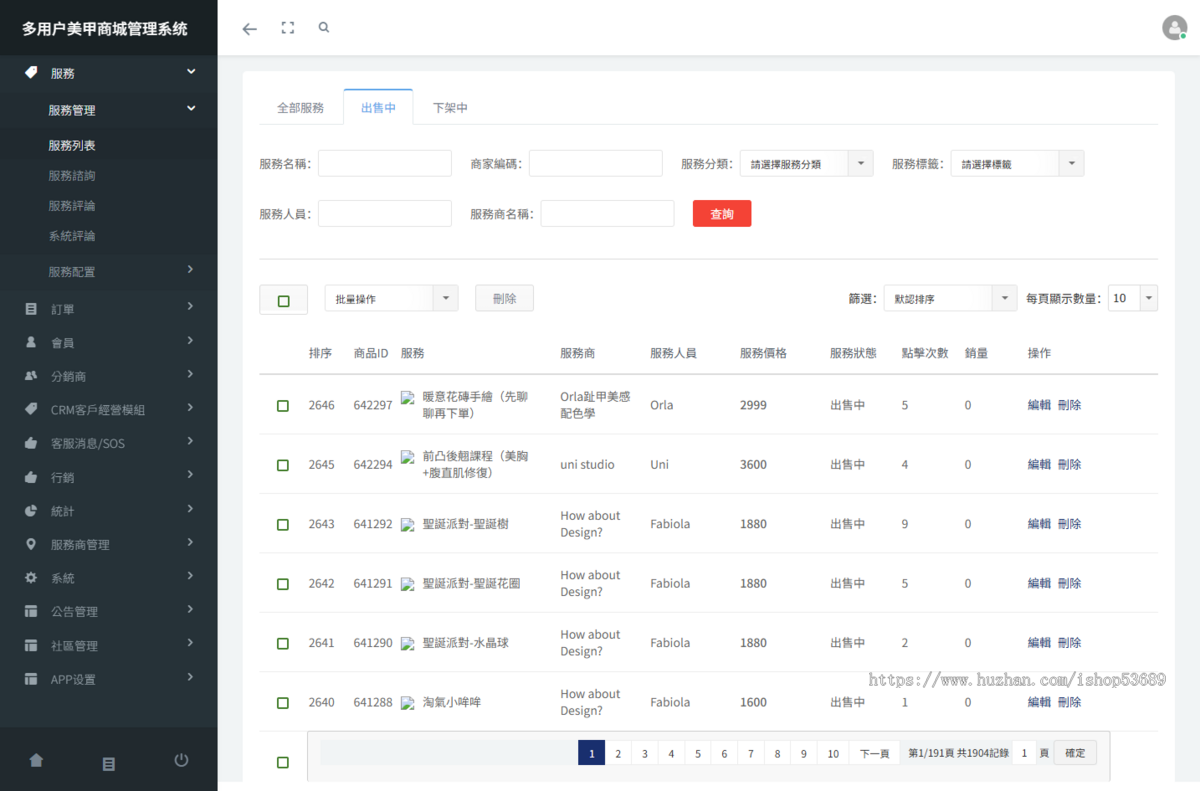Open the 每頁顯示數量 dropdown
Viewport: 1200px width, 791px height.
pos(1133,298)
